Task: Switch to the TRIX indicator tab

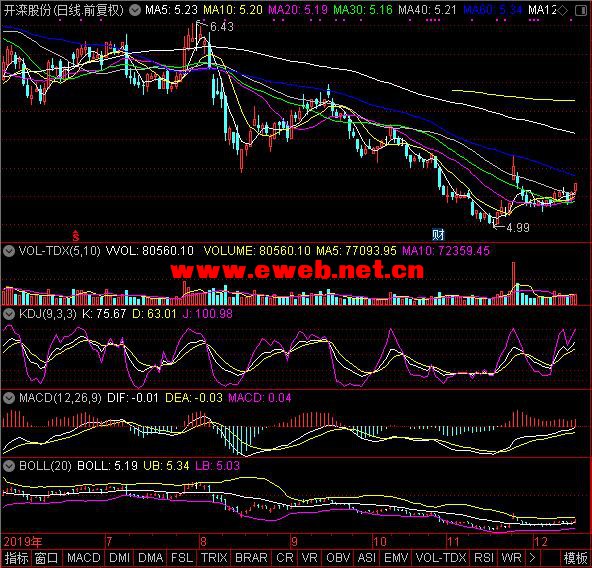Action: (x=214, y=558)
